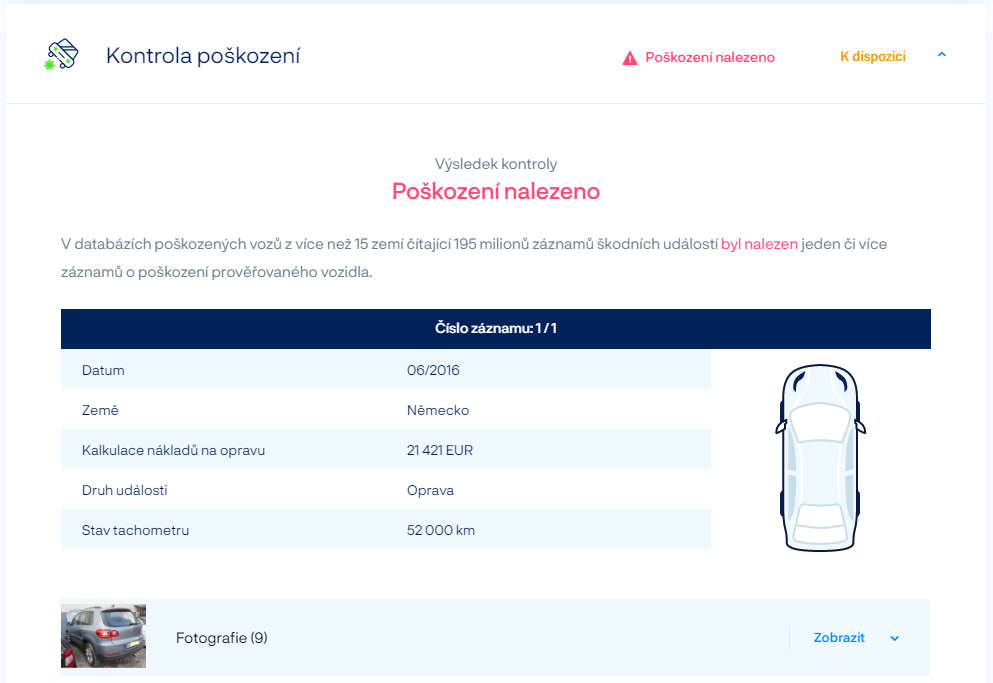This screenshot has width=993, height=683.
Task: Click the K dispozici status label
Action: (x=873, y=56)
